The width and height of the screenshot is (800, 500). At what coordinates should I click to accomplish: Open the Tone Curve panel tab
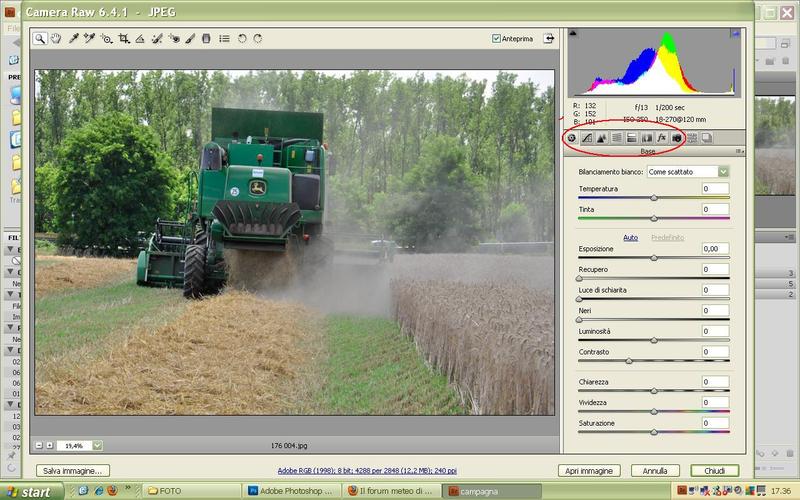coord(587,138)
